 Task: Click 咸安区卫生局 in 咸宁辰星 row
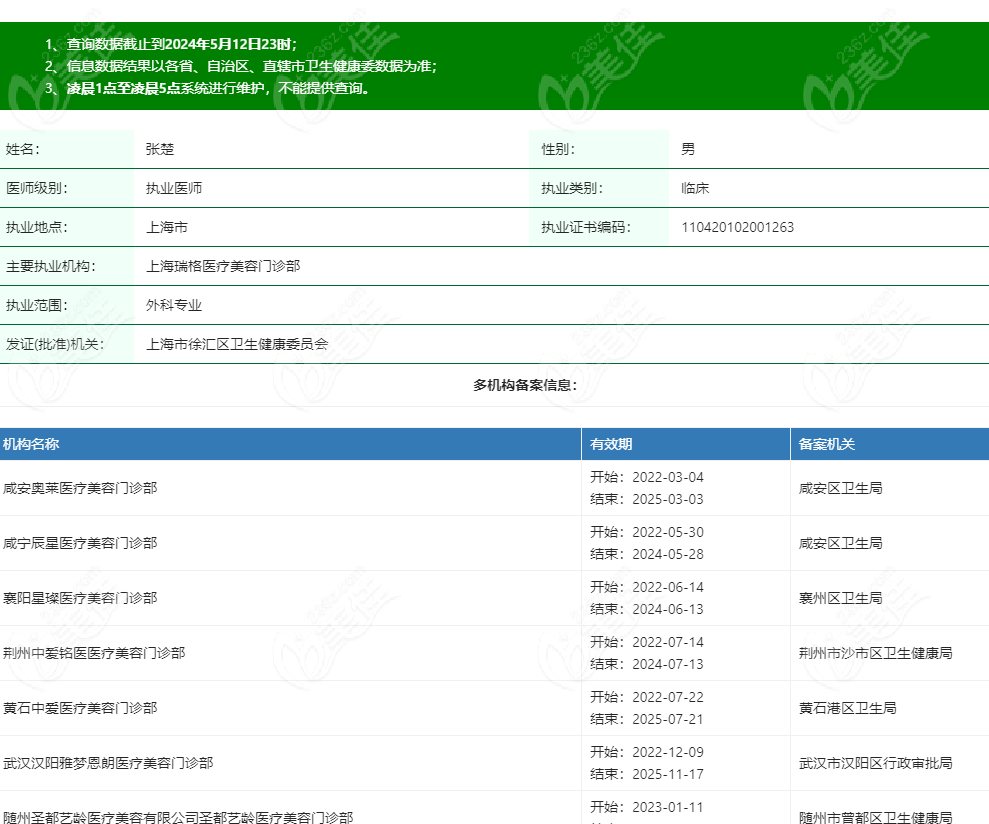point(840,543)
